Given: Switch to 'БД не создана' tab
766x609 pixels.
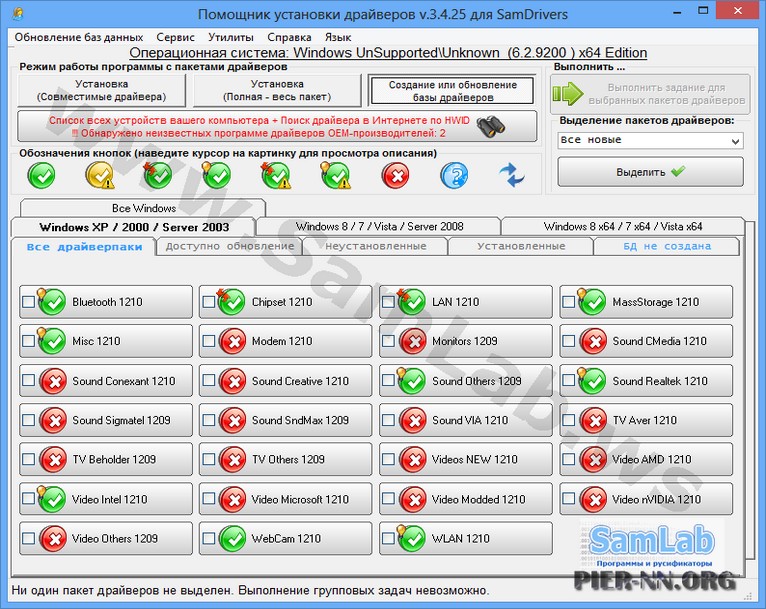Looking at the screenshot, I should [x=667, y=246].
